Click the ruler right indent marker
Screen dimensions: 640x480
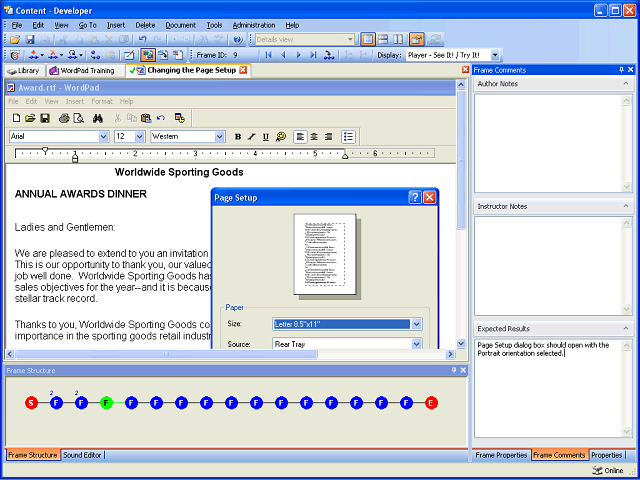(x=345, y=156)
